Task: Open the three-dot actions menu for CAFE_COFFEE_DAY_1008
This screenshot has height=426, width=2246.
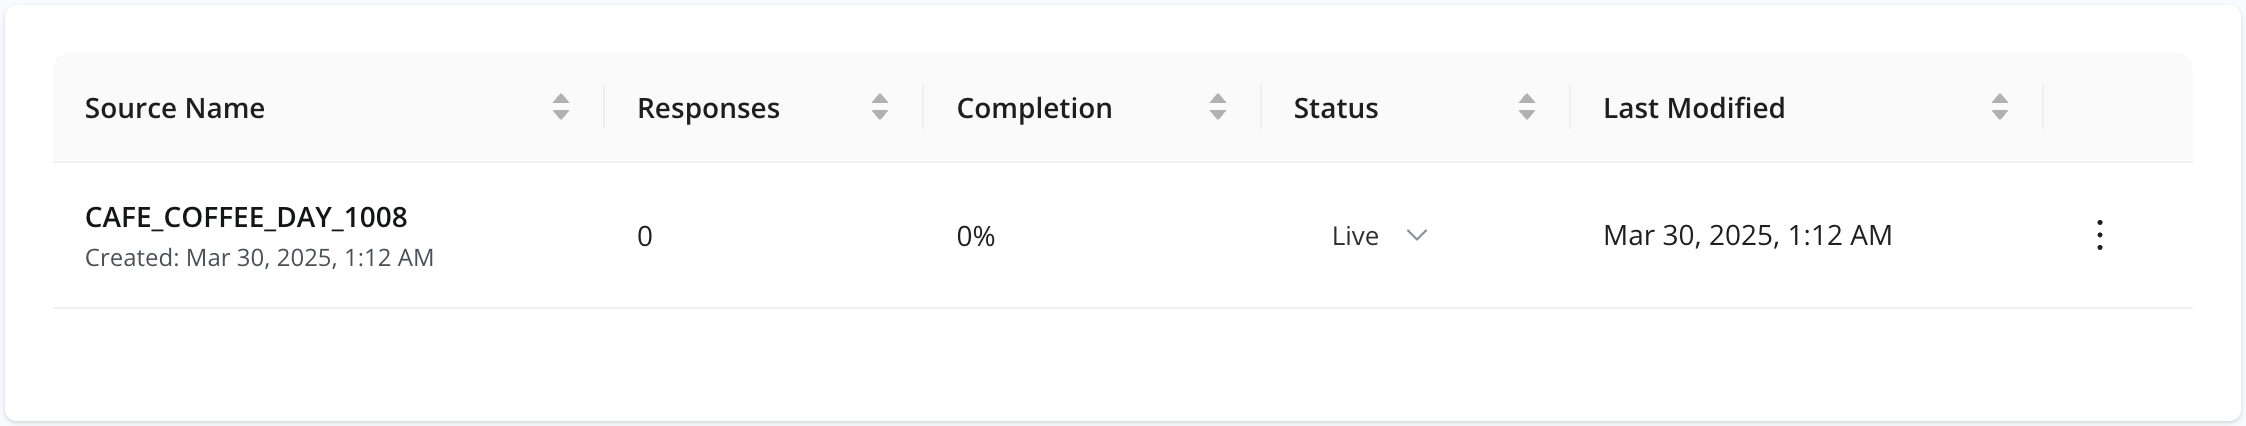Action: [x=2100, y=235]
